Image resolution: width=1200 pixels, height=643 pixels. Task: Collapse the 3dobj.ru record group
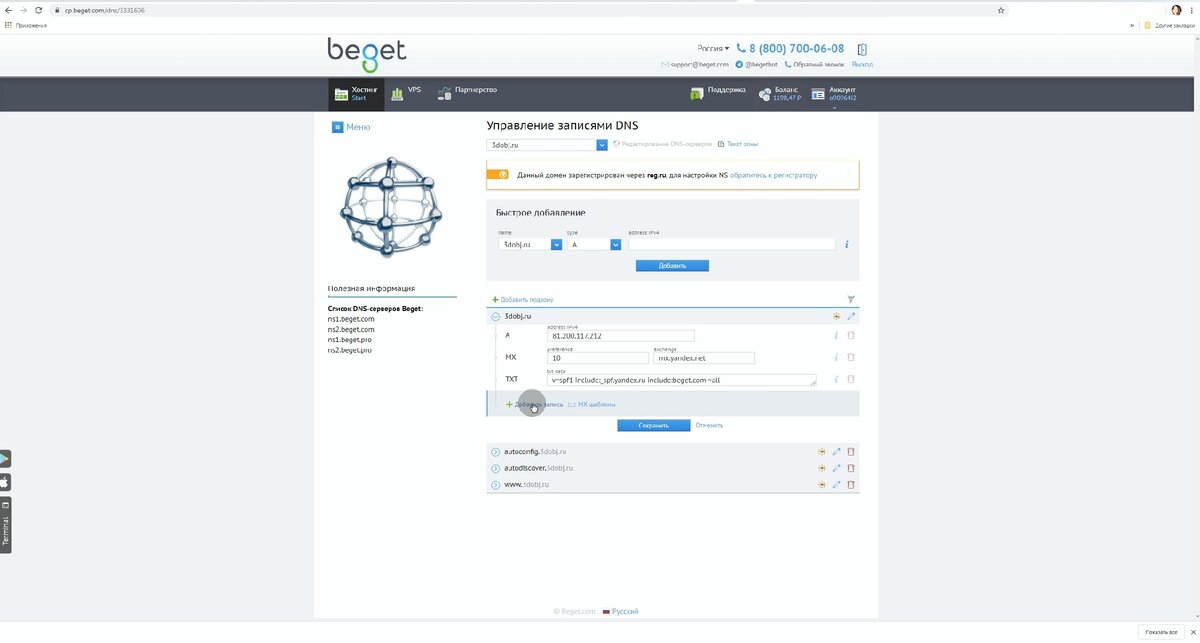tap(496, 316)
